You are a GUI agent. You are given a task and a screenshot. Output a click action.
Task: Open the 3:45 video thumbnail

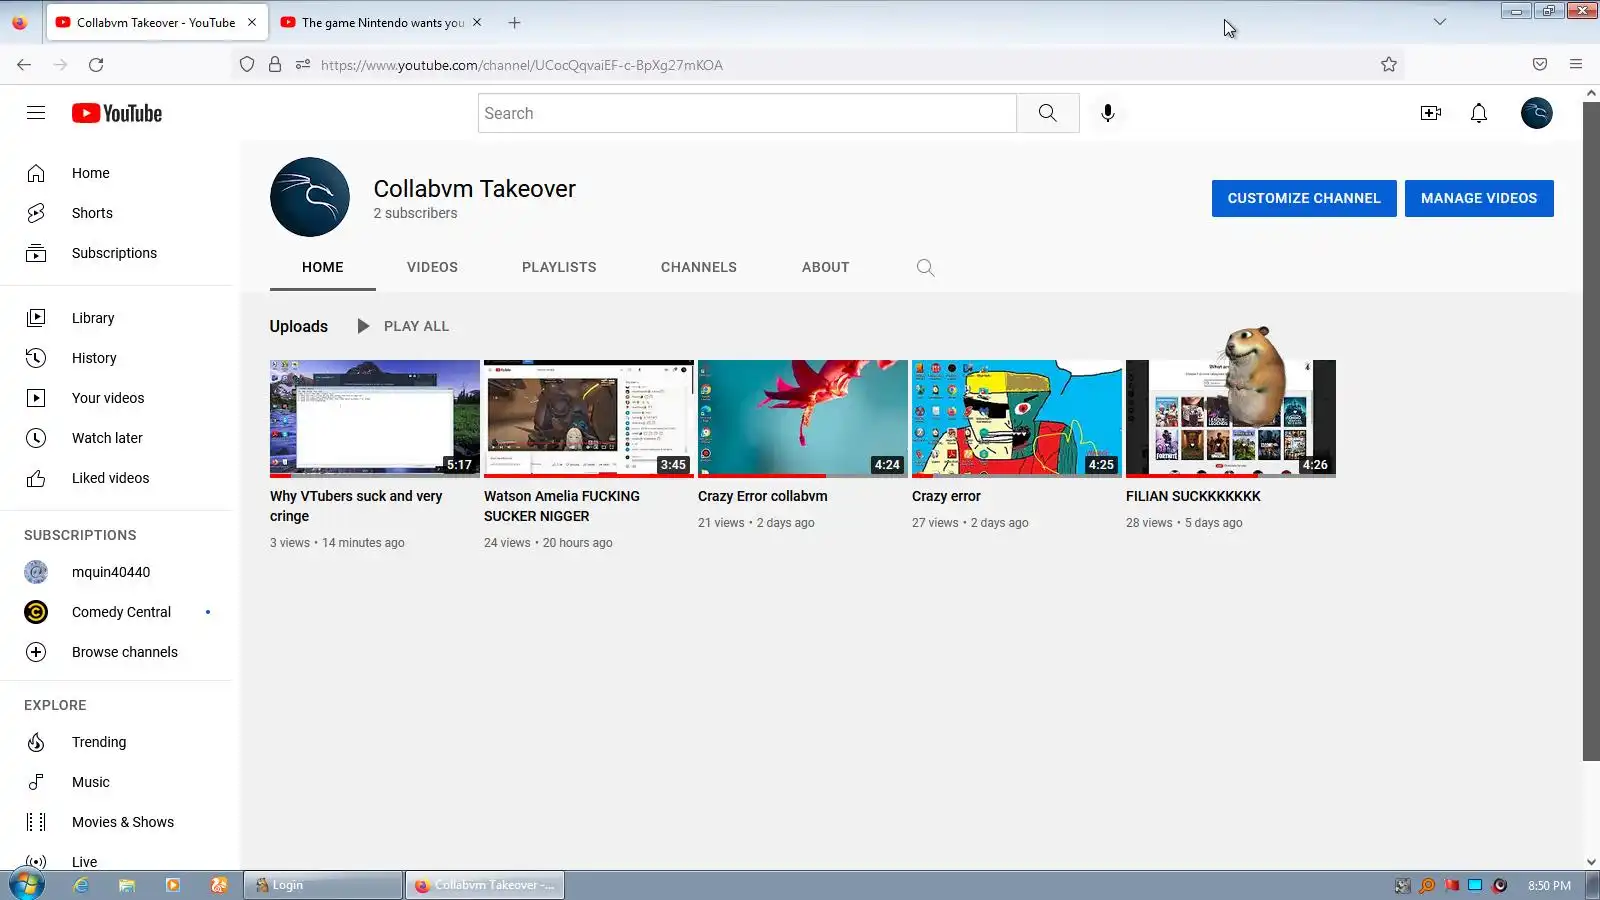click(589, 419)
